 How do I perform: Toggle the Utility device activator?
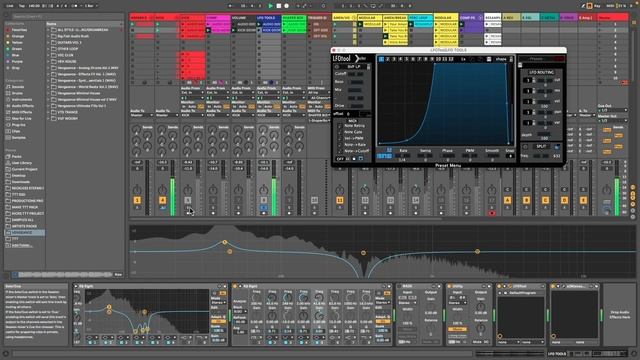(449, 287)
